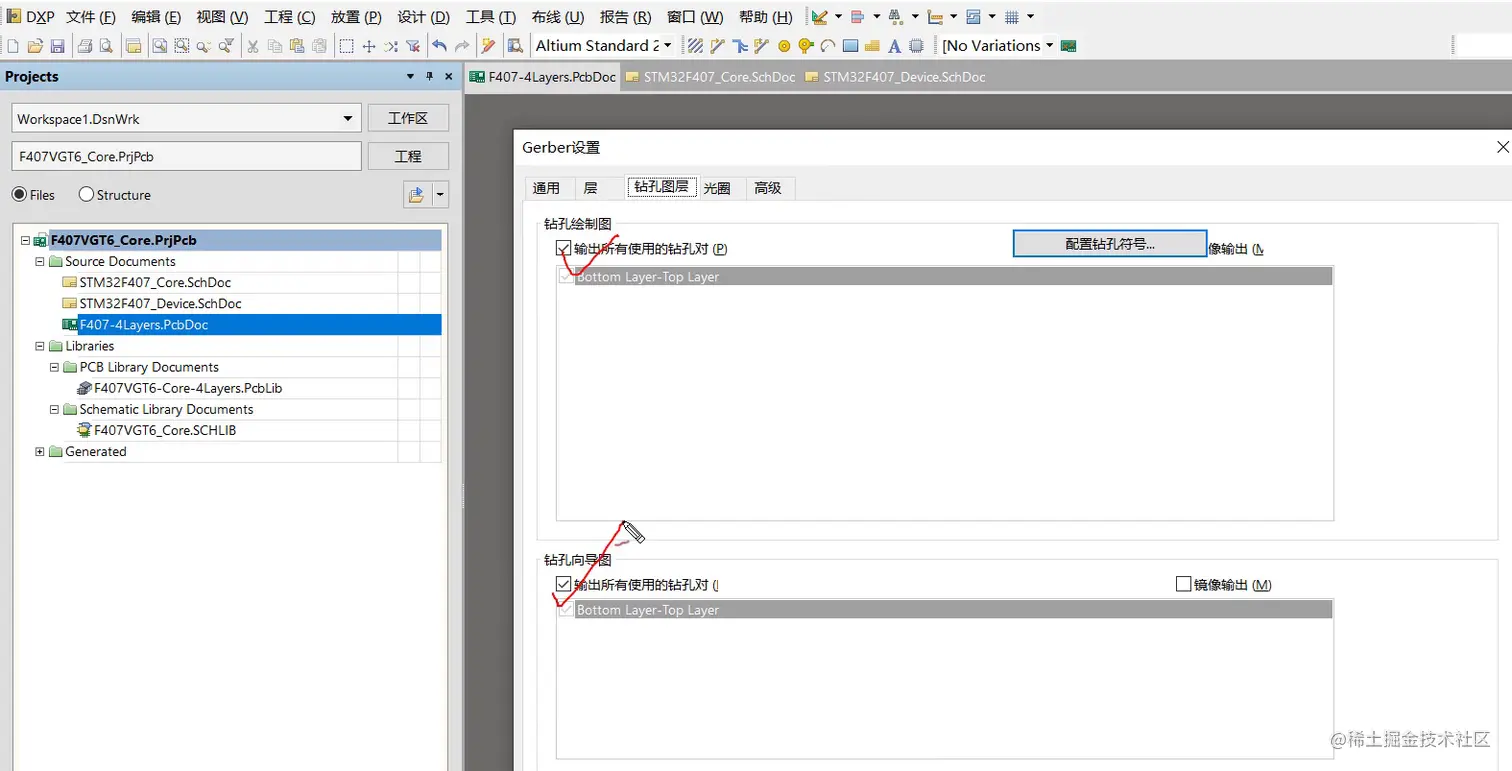Choose the select-inside-area dashed rectangle tool
This screenshot has width=1512, height=771.
coord(346,46)
